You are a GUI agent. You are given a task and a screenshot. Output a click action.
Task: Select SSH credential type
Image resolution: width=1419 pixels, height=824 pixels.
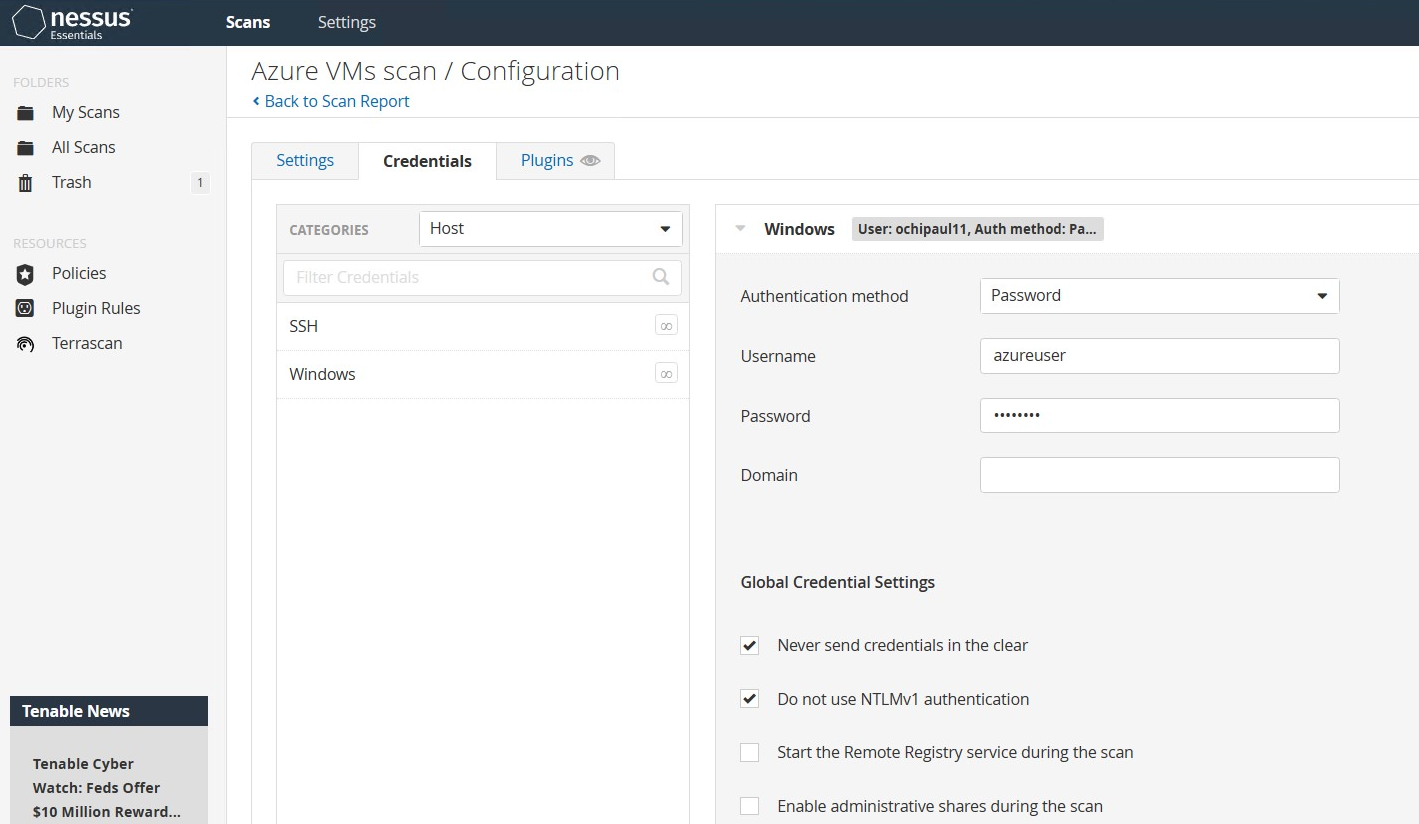pyautogui.click(x=483, y=326)
